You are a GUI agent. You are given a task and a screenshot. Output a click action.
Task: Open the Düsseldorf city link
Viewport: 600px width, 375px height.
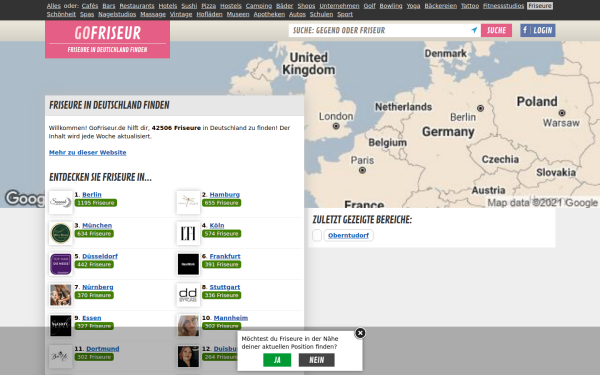point(100,256)
